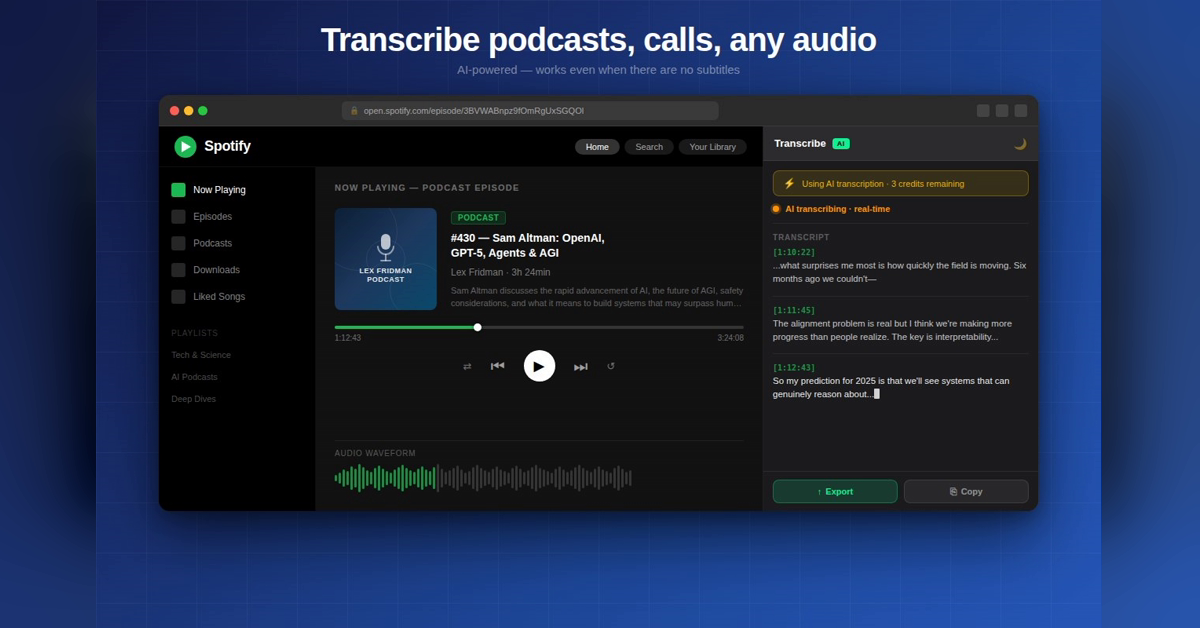1200x628 pixels.
Task: Jump to transcript timestamp [1:11:45]
Action: 794,310
